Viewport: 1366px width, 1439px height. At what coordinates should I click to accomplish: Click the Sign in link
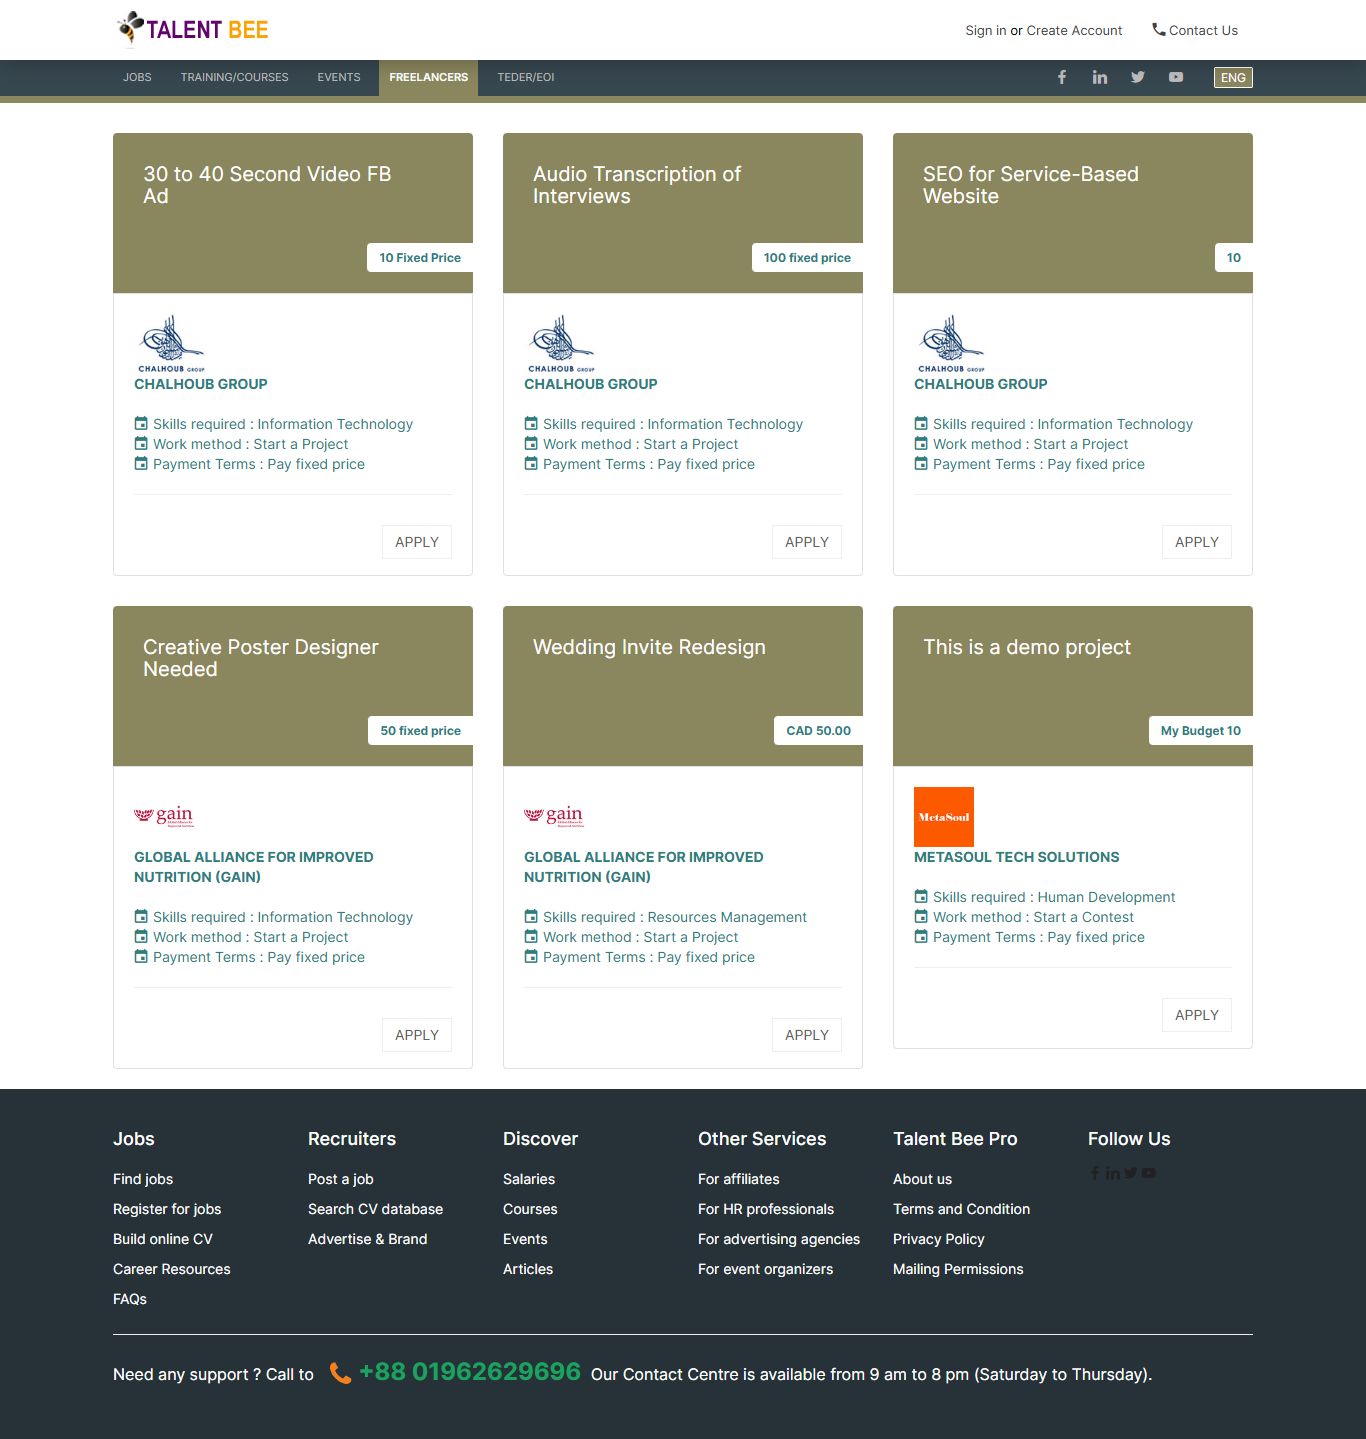(x=985, y=30)
